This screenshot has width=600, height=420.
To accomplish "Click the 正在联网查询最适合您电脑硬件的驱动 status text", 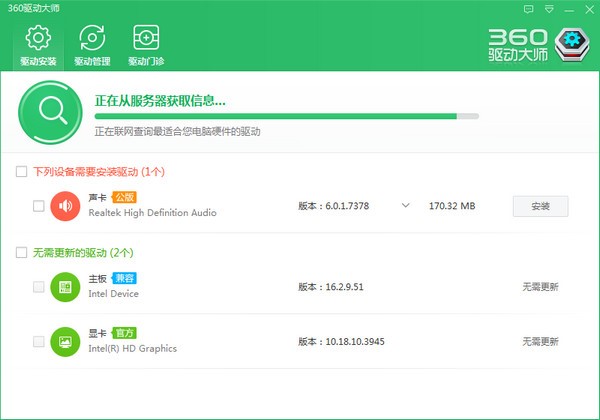I will pyautogui.click(x=178, y=132).
